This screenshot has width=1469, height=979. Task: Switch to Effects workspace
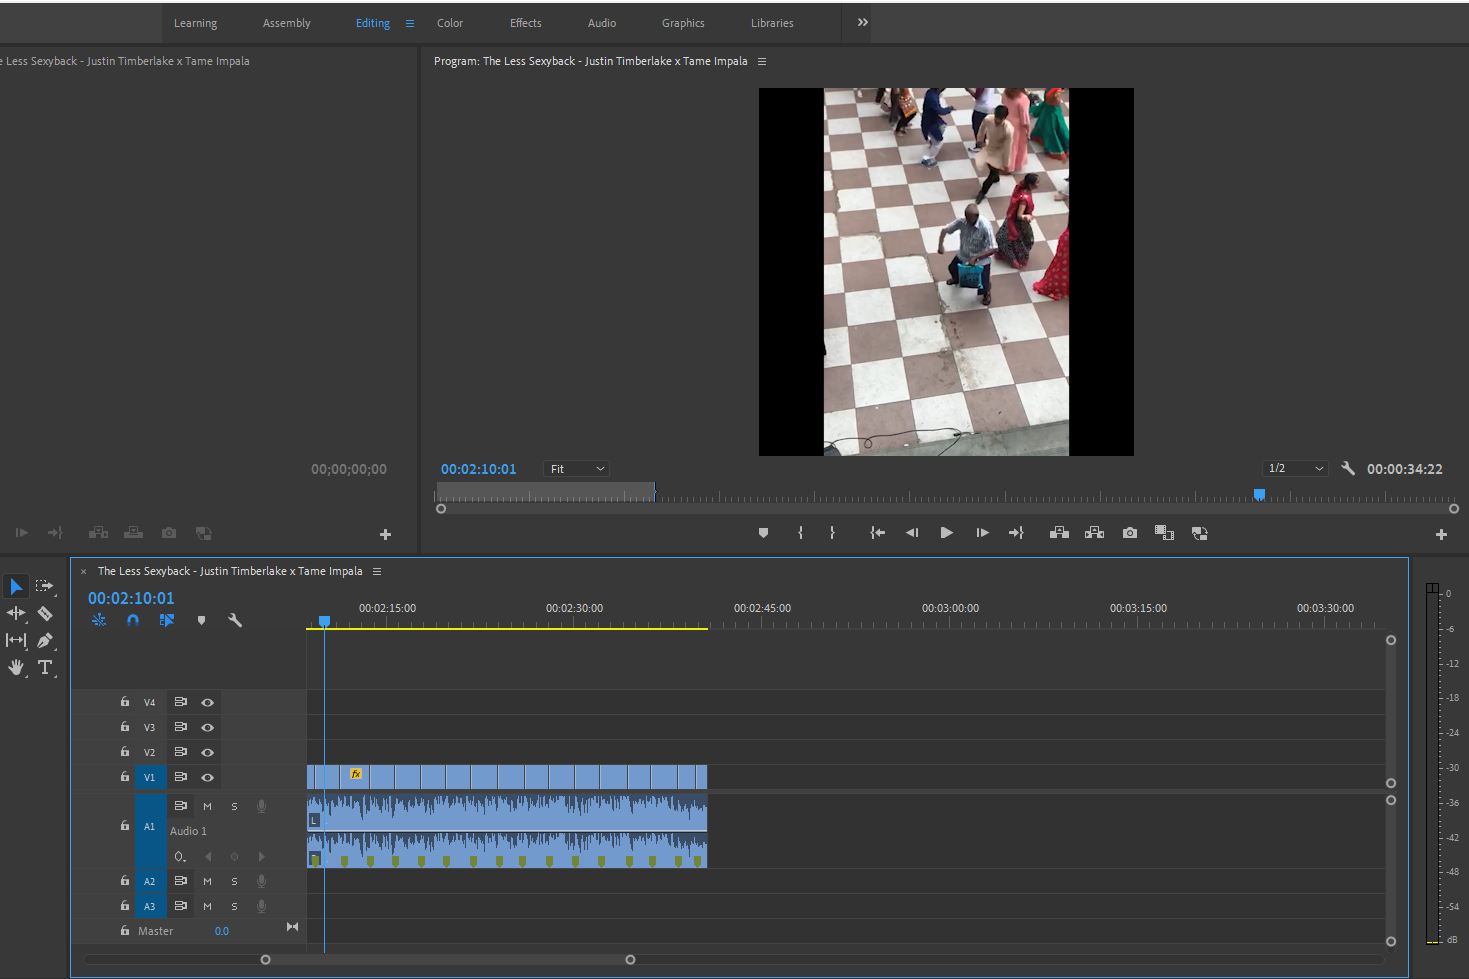click(526, 23)
